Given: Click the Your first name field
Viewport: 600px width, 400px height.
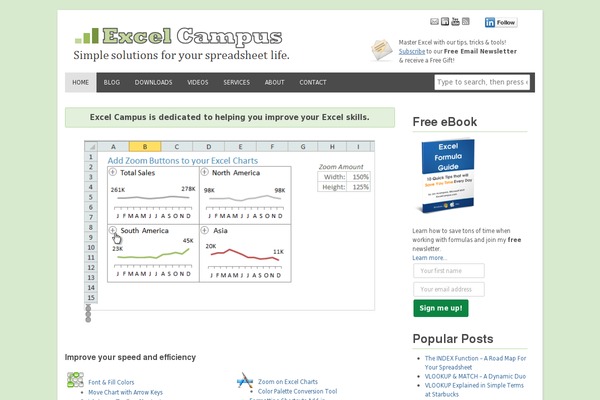Looking at the screenshot, I should coord(449,271).
